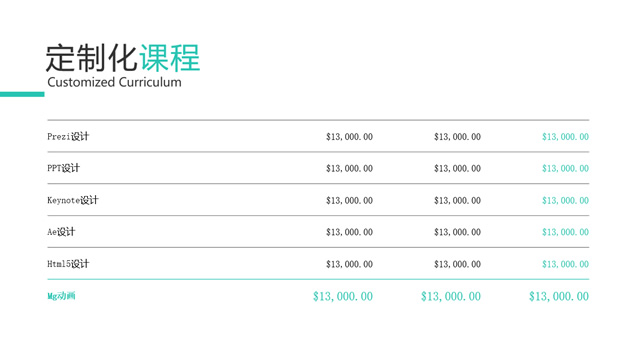Screen dimensions: 635x361
Task: Click the Keynote设计 row label
Action: (73, 200)
